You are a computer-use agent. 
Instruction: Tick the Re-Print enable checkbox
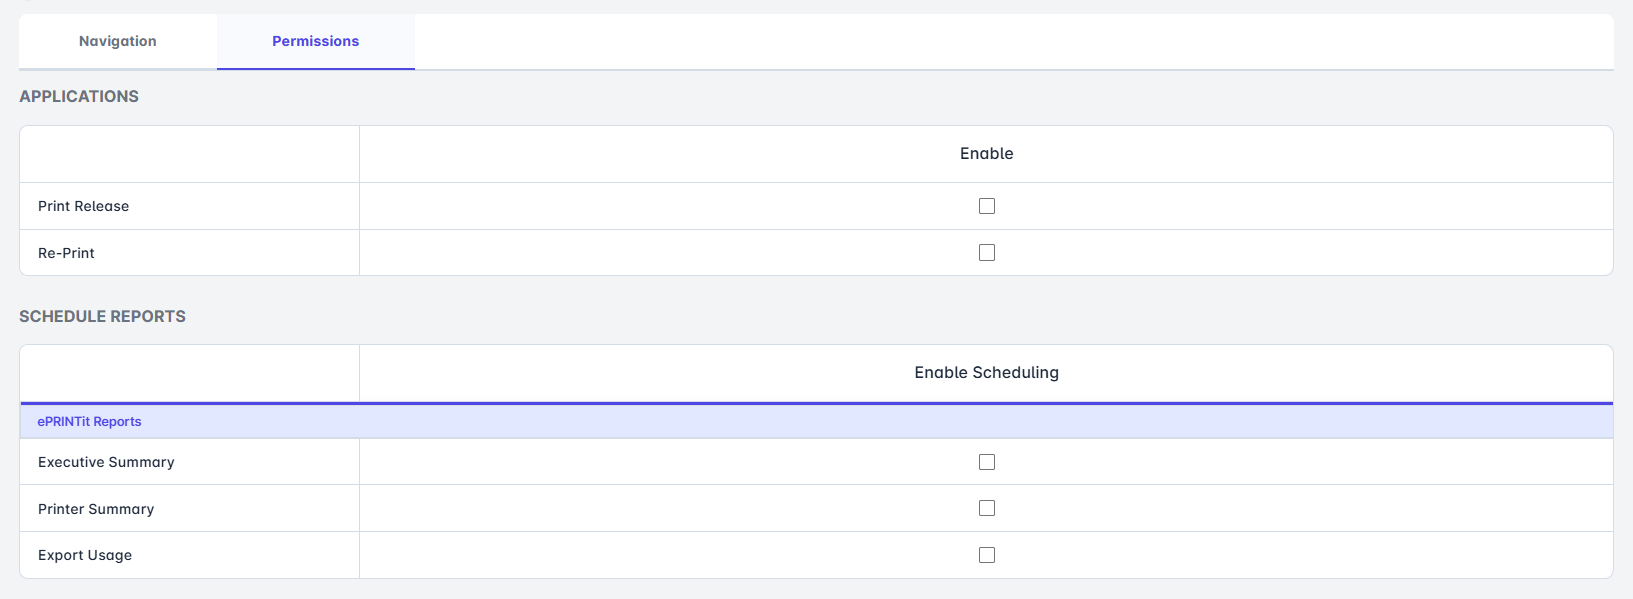pyautogui.click(x=987, y=253)
